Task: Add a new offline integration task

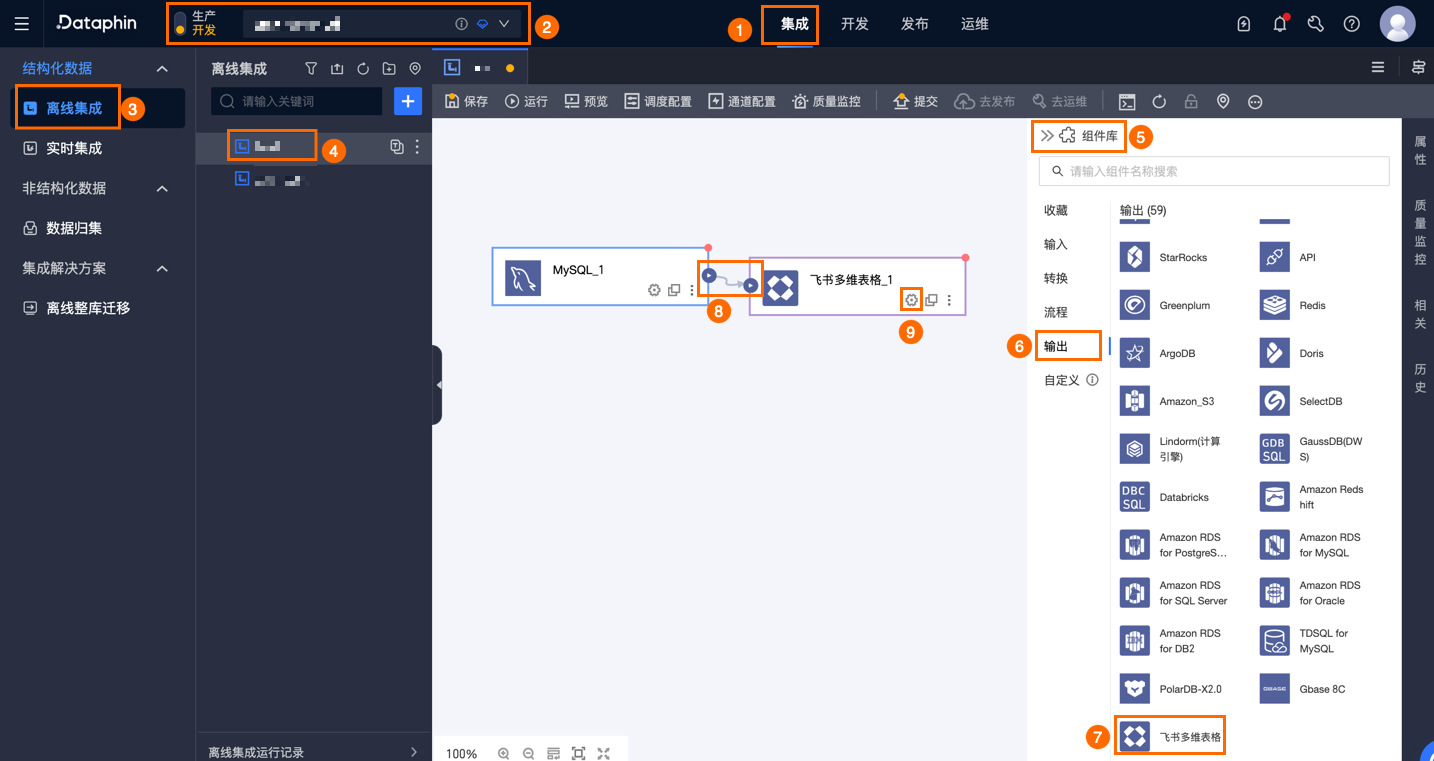Action: pyautogui.click(x=408, y=101)
